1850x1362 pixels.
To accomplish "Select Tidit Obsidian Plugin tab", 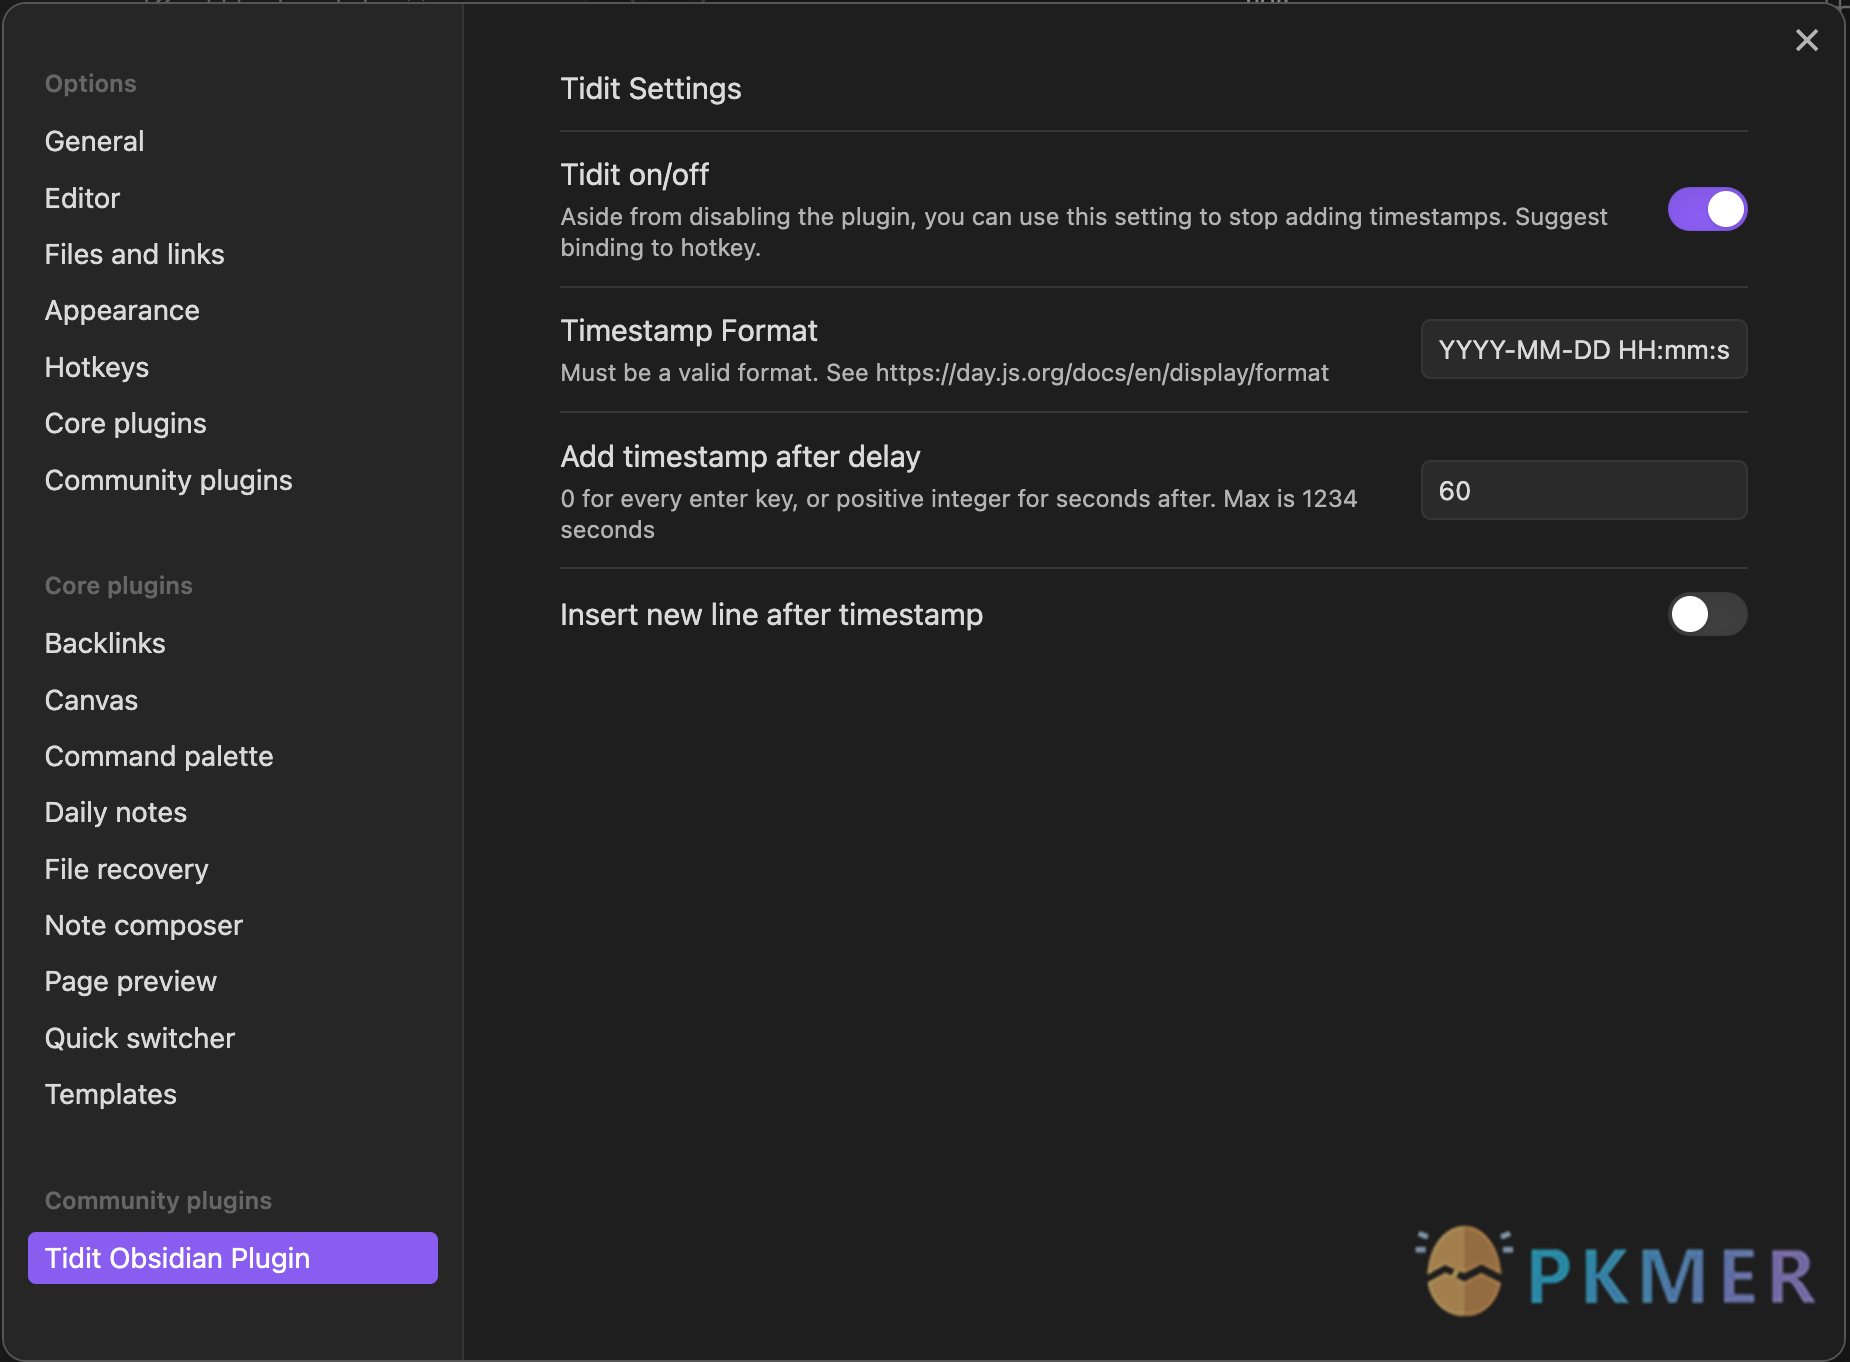I will pos(232,1258).
